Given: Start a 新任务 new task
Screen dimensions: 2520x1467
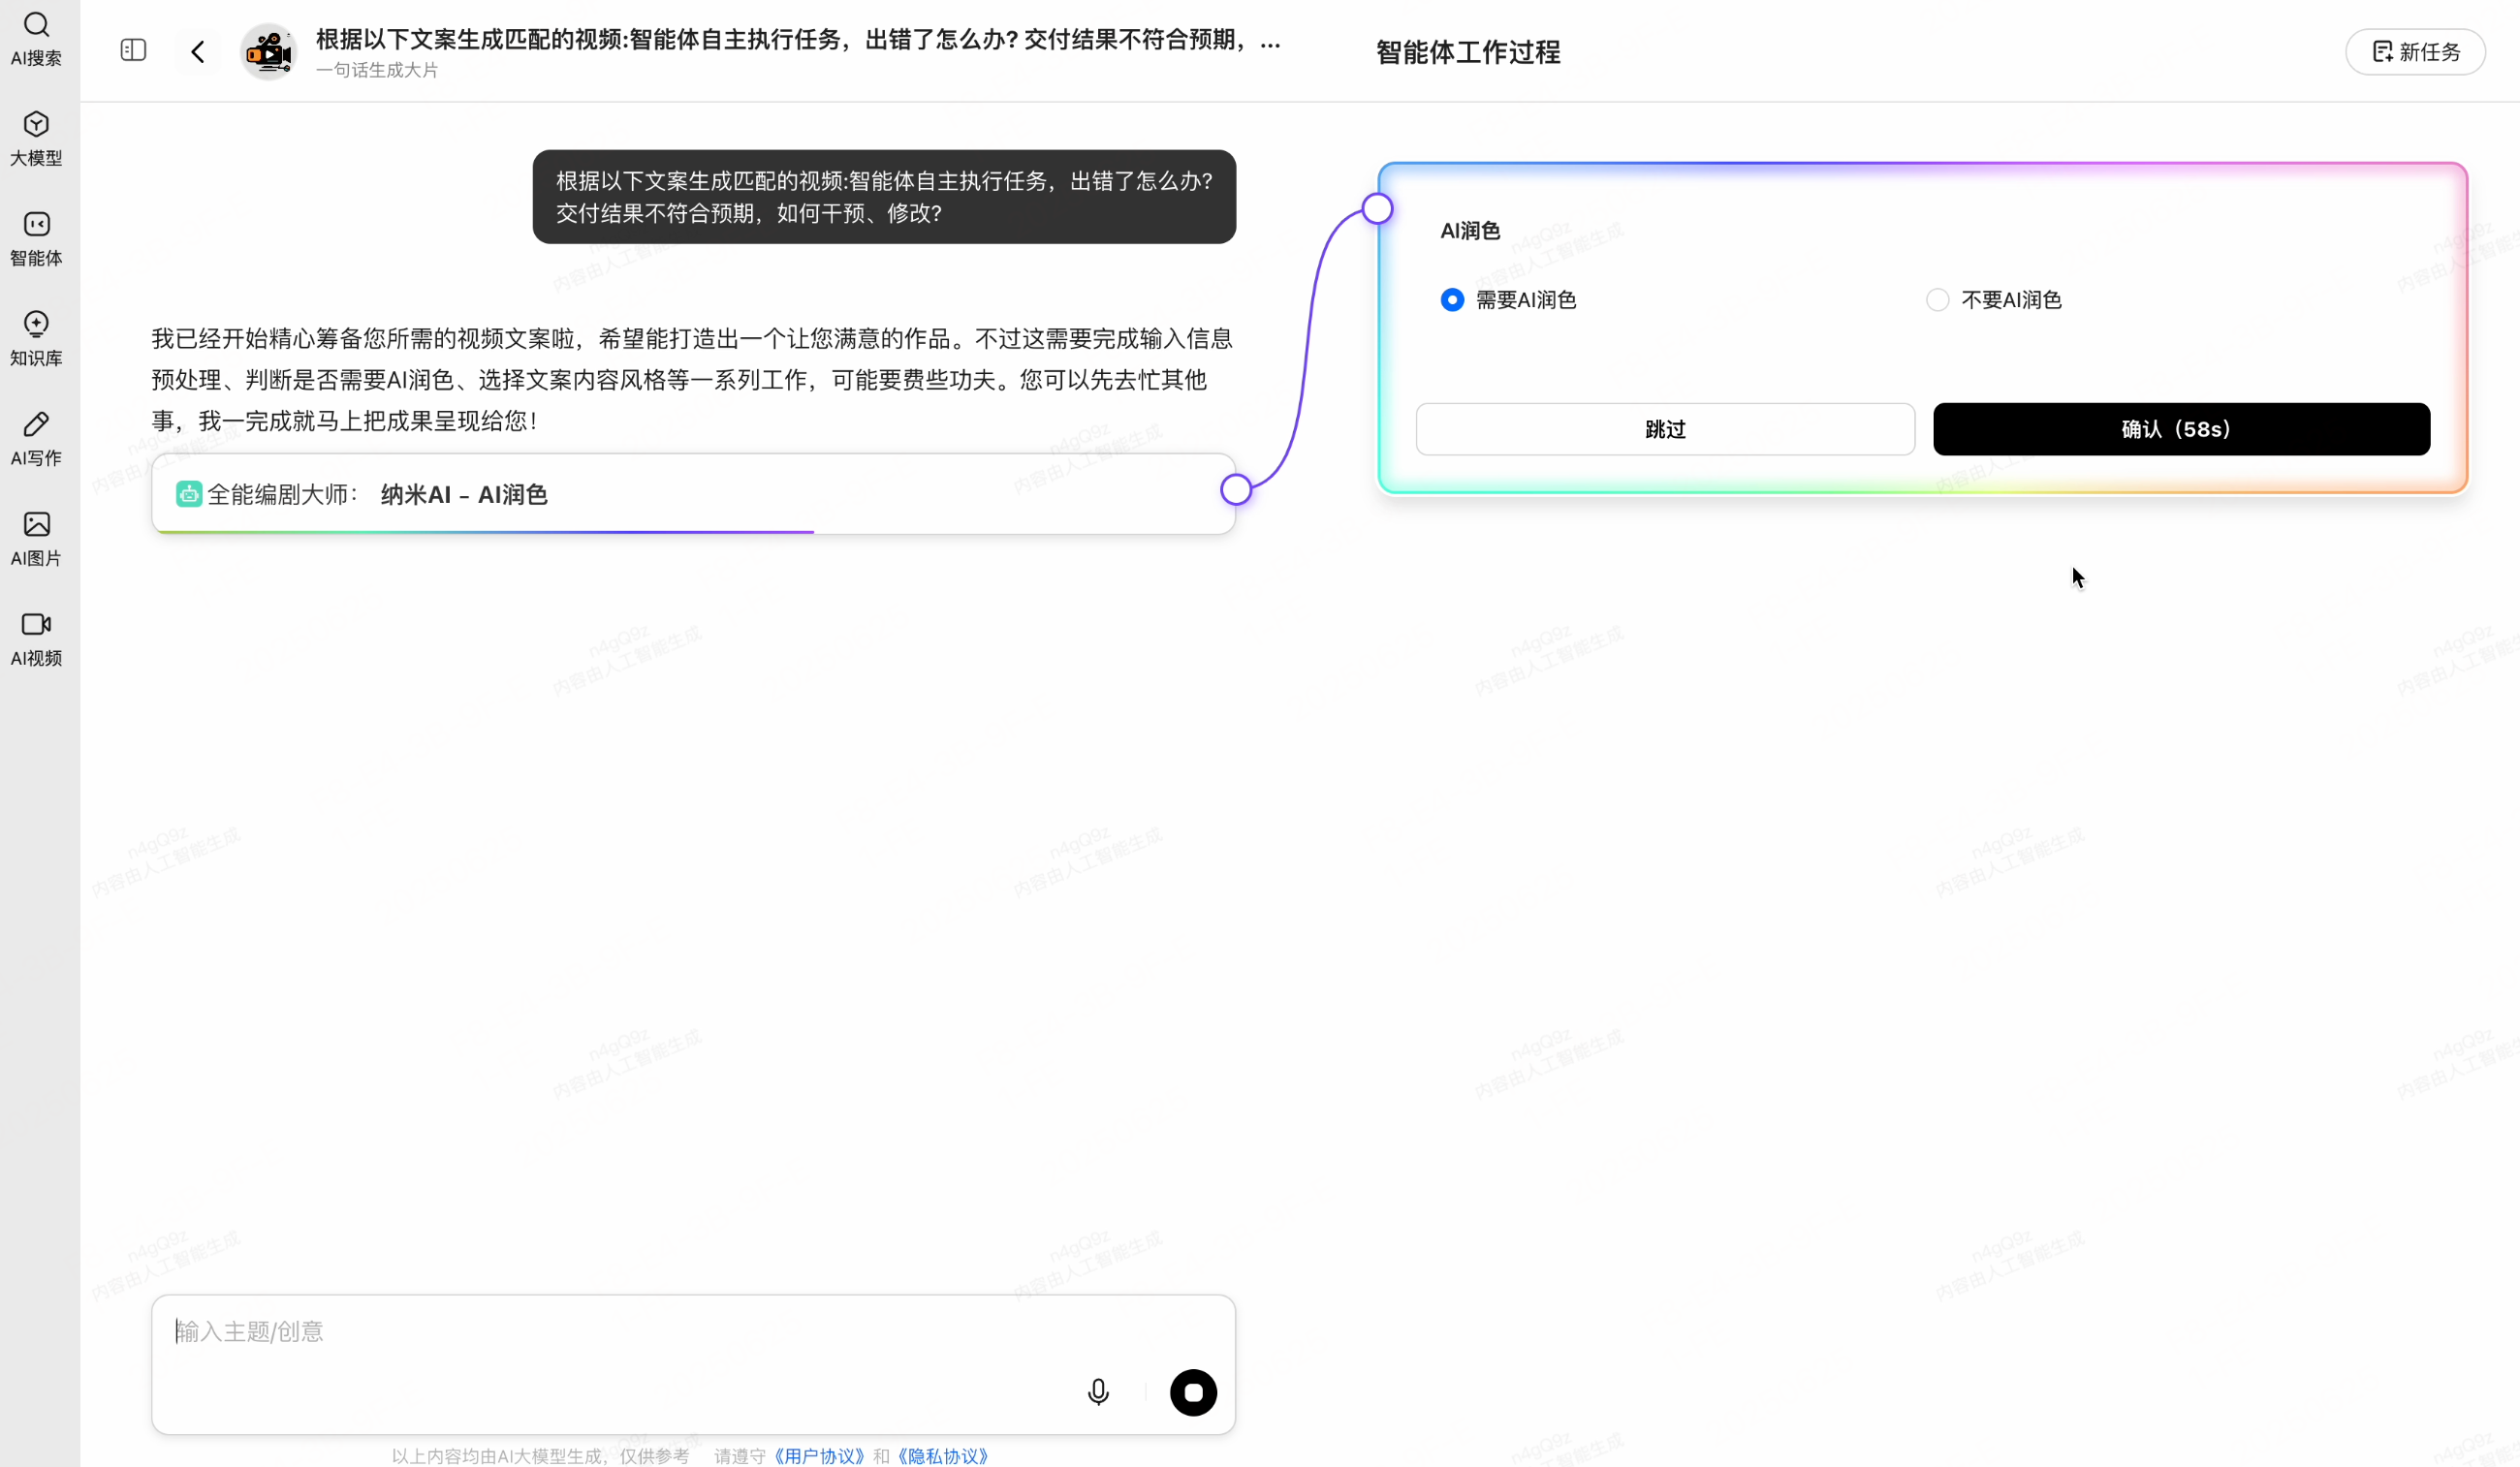Looking at the screenshot, I should tap(2415, 51).
